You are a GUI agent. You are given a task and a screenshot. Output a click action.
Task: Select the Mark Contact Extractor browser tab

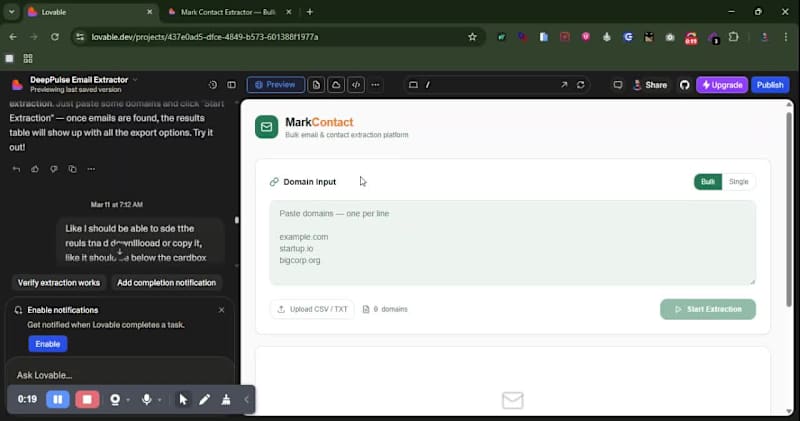tap(230, 12)
